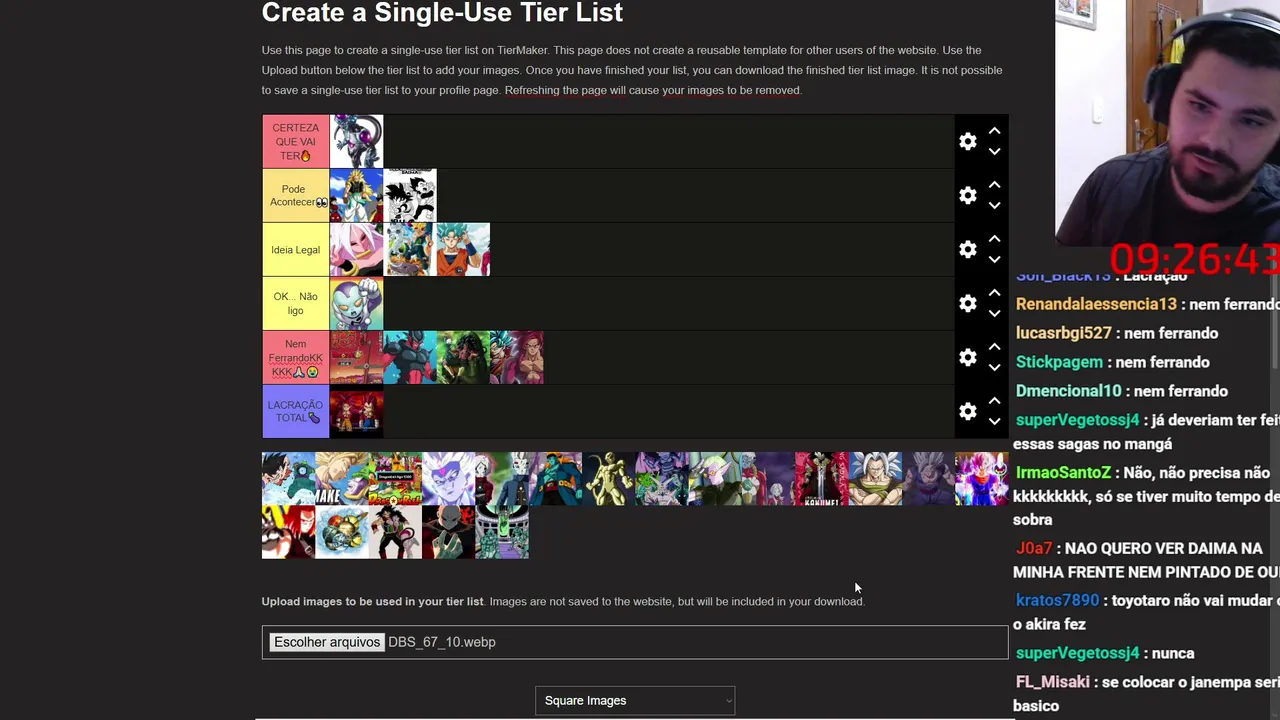
Task: Select the first image in Pode Acontecer tier
Action: [x=357, y=196]
